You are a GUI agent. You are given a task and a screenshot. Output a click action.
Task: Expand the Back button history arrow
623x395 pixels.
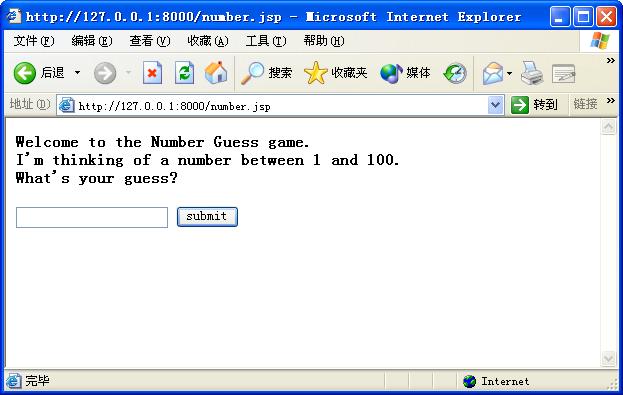pos(77,73)
